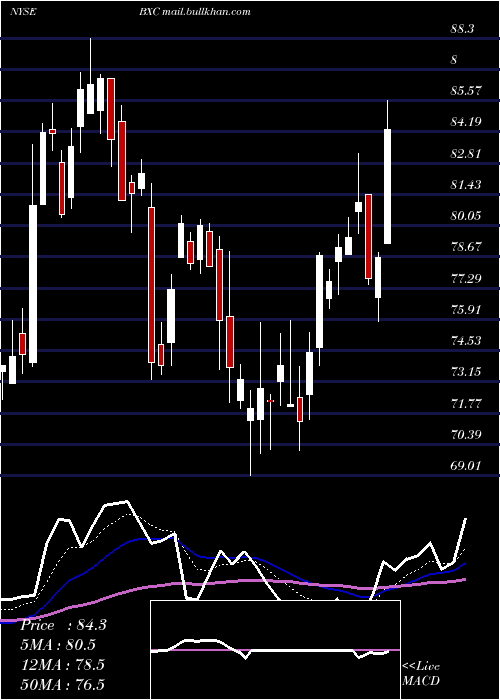Click the 75.91 price axis label

point(467,309)
